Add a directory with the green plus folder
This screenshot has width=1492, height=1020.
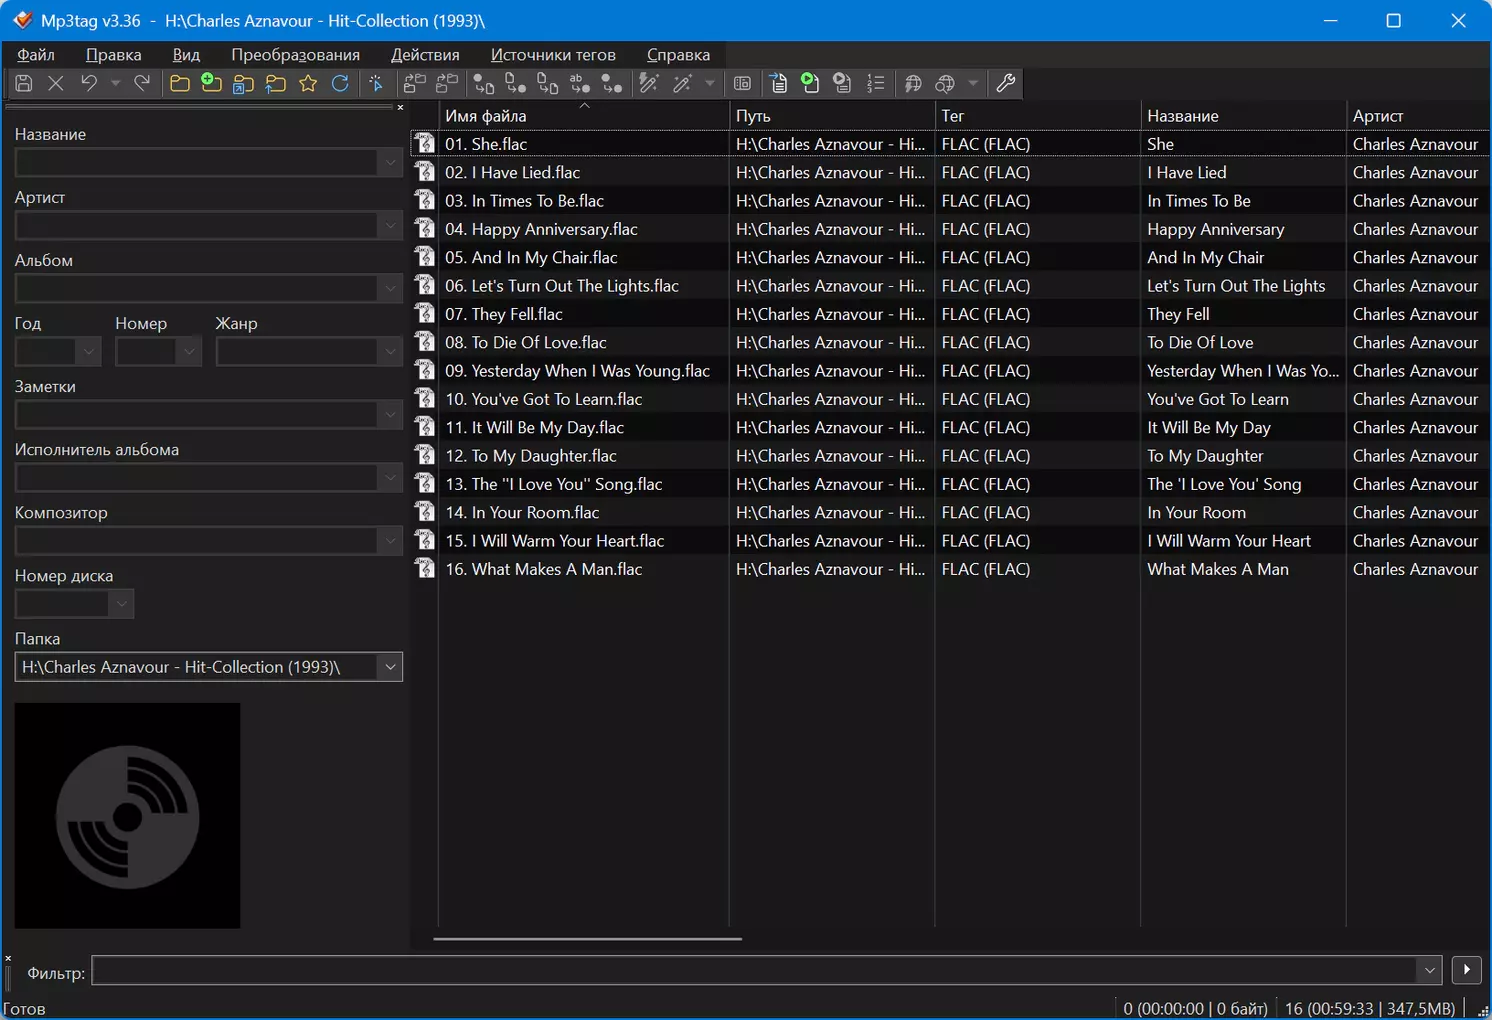pyautogui.click(x=211, y=84)
